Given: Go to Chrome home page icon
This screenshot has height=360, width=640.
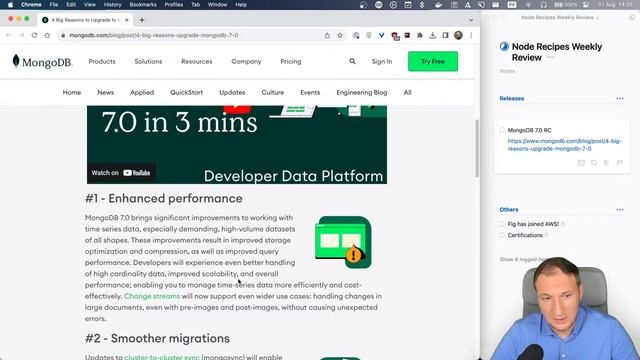Looking at the screenshot, I should pos(47,36).
